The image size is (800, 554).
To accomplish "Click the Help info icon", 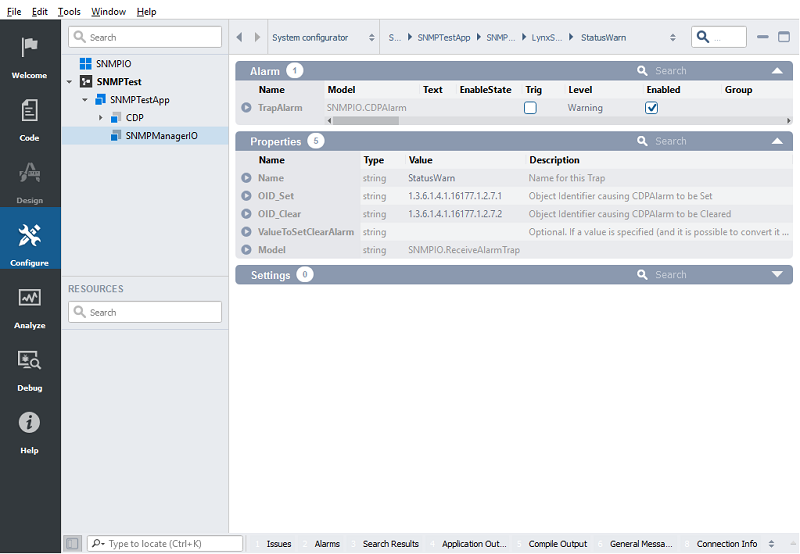I will 30,423.
